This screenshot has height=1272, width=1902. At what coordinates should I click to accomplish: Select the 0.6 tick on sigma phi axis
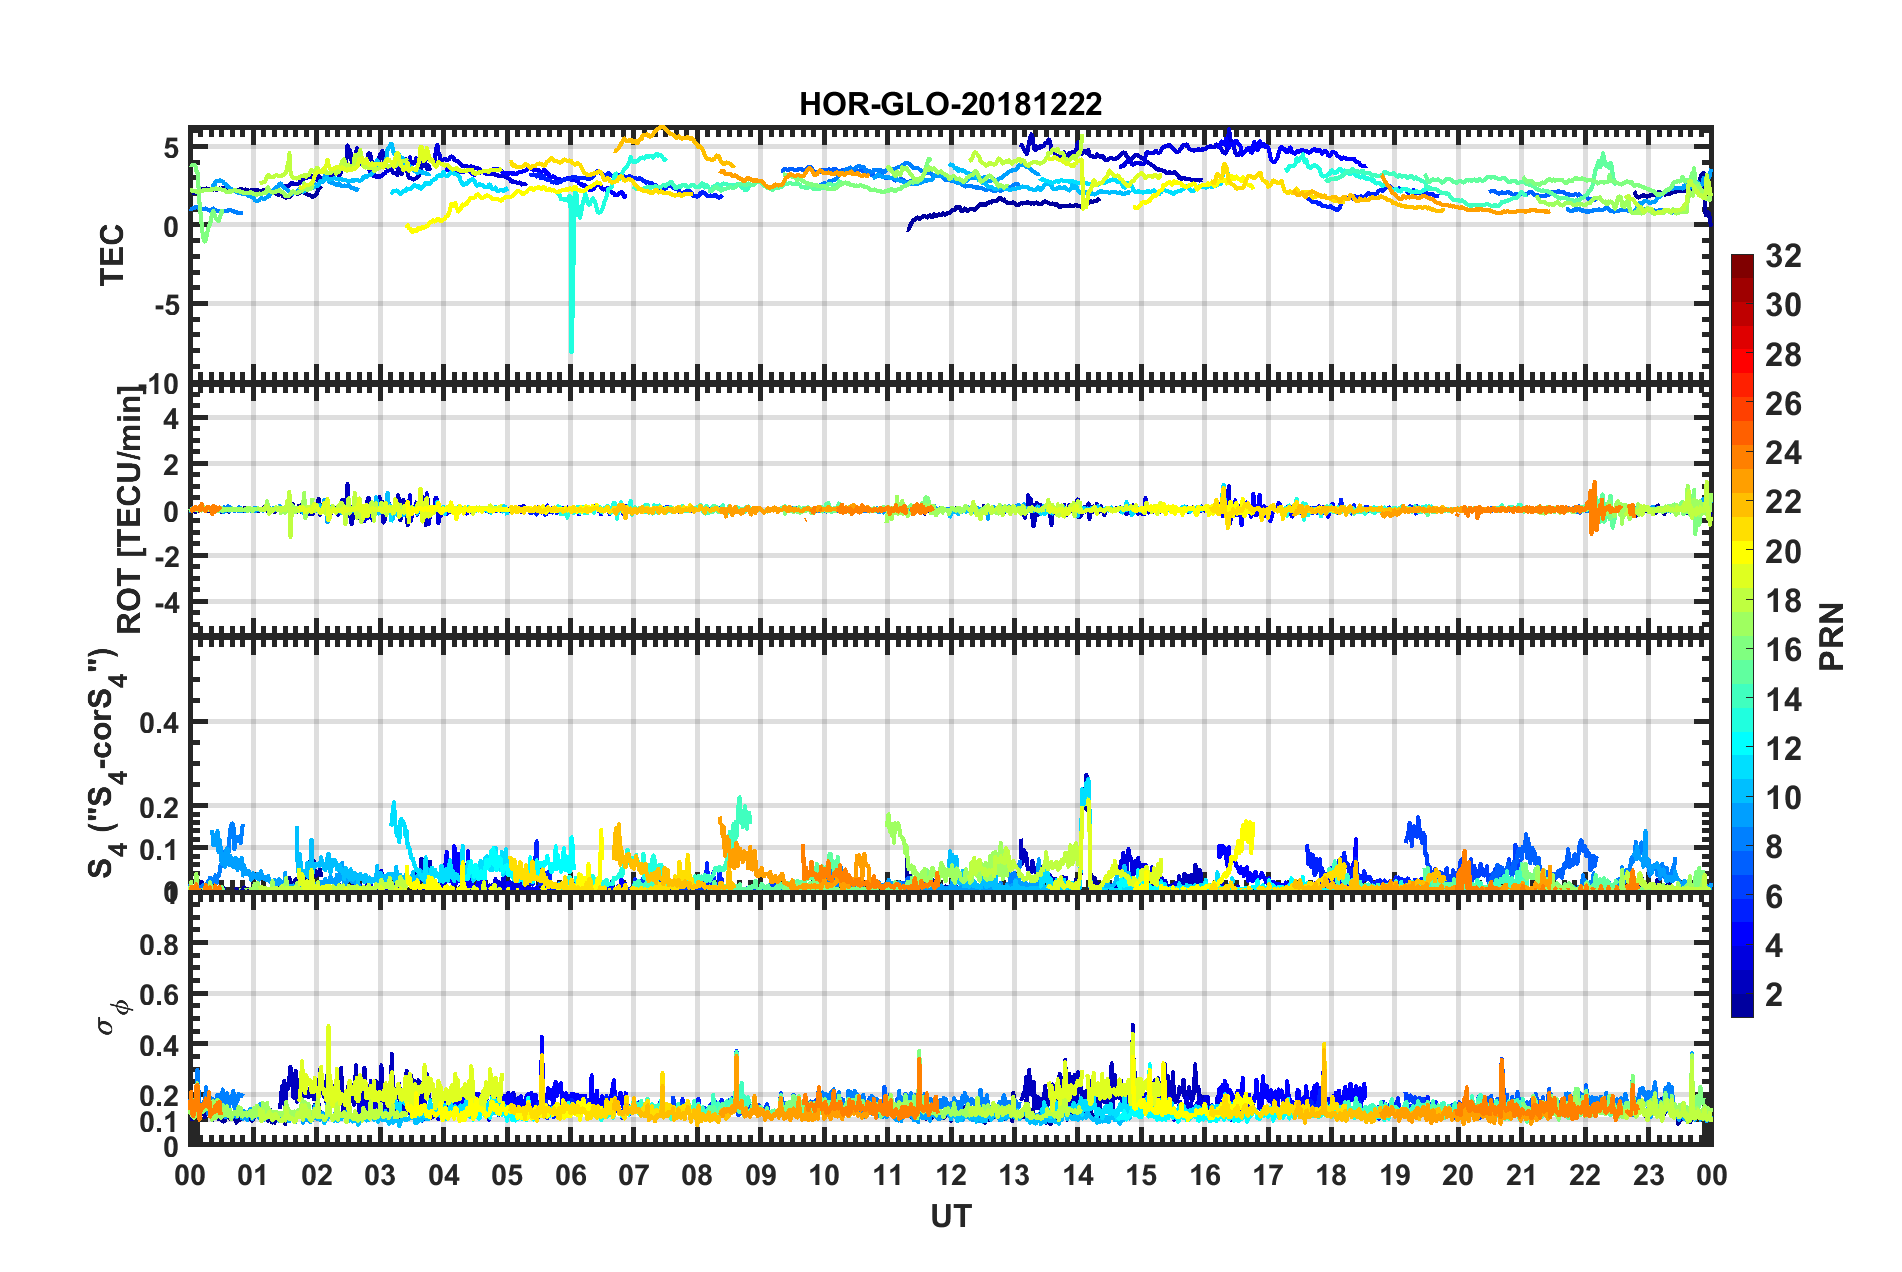point(160,994)
